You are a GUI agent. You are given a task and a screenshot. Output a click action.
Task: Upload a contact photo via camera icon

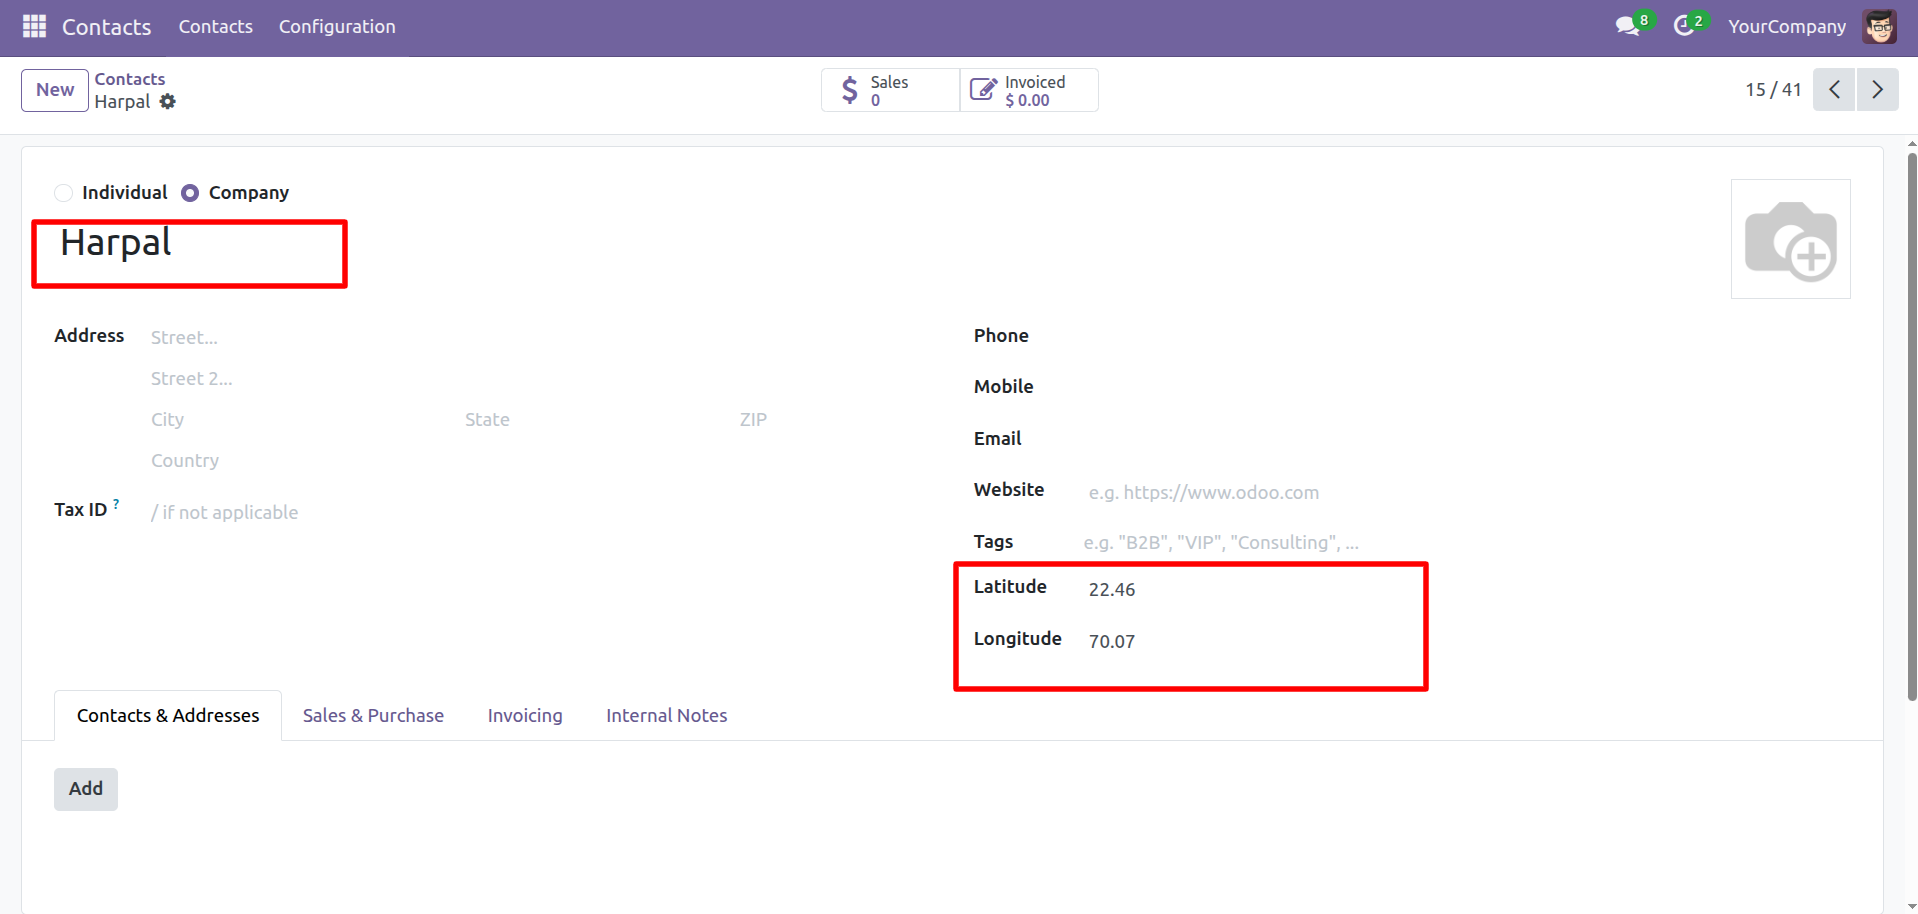[1790, 239]
